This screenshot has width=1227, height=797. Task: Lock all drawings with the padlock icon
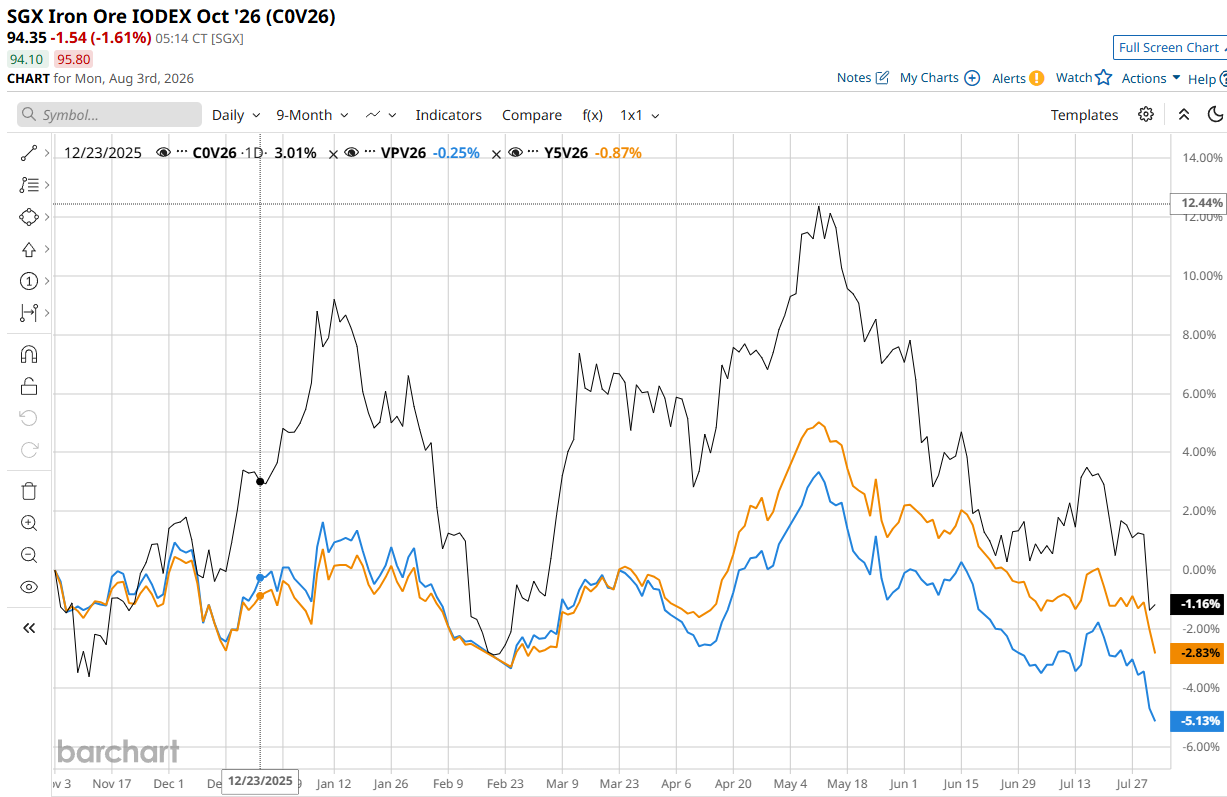click(x=28, y=386)
